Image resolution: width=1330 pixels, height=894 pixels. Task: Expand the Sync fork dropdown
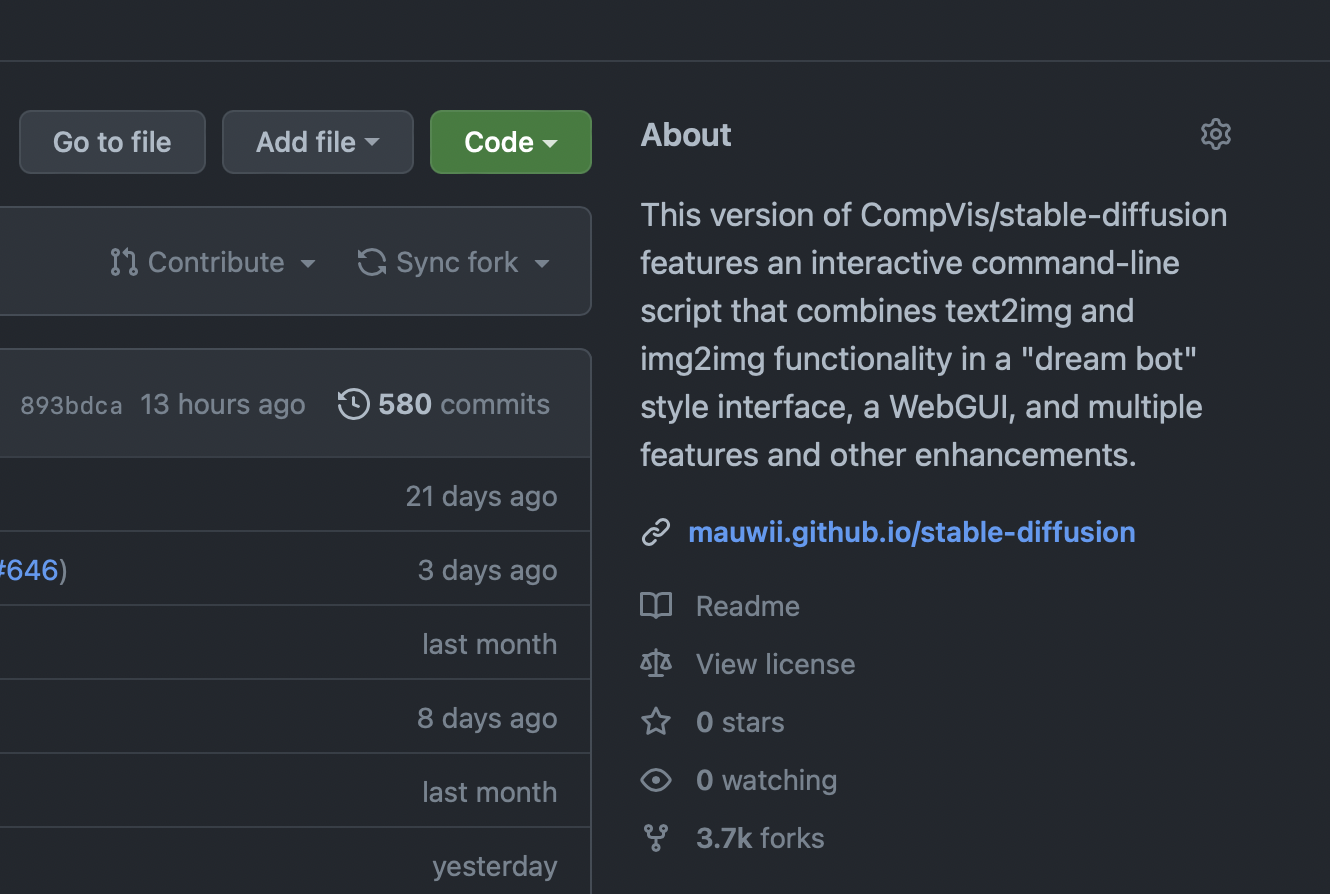tap(455, 262)
